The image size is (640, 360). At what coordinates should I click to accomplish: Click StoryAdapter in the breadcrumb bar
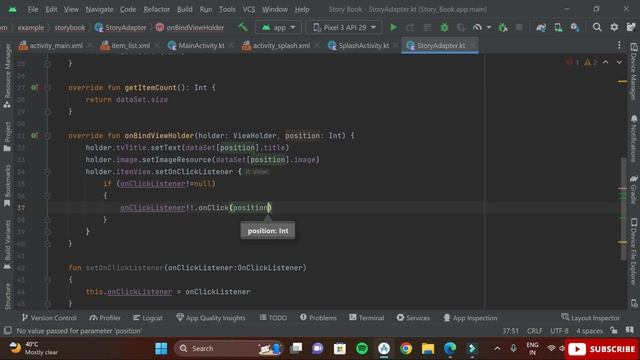pyautogui.click(x=120, y=27)
